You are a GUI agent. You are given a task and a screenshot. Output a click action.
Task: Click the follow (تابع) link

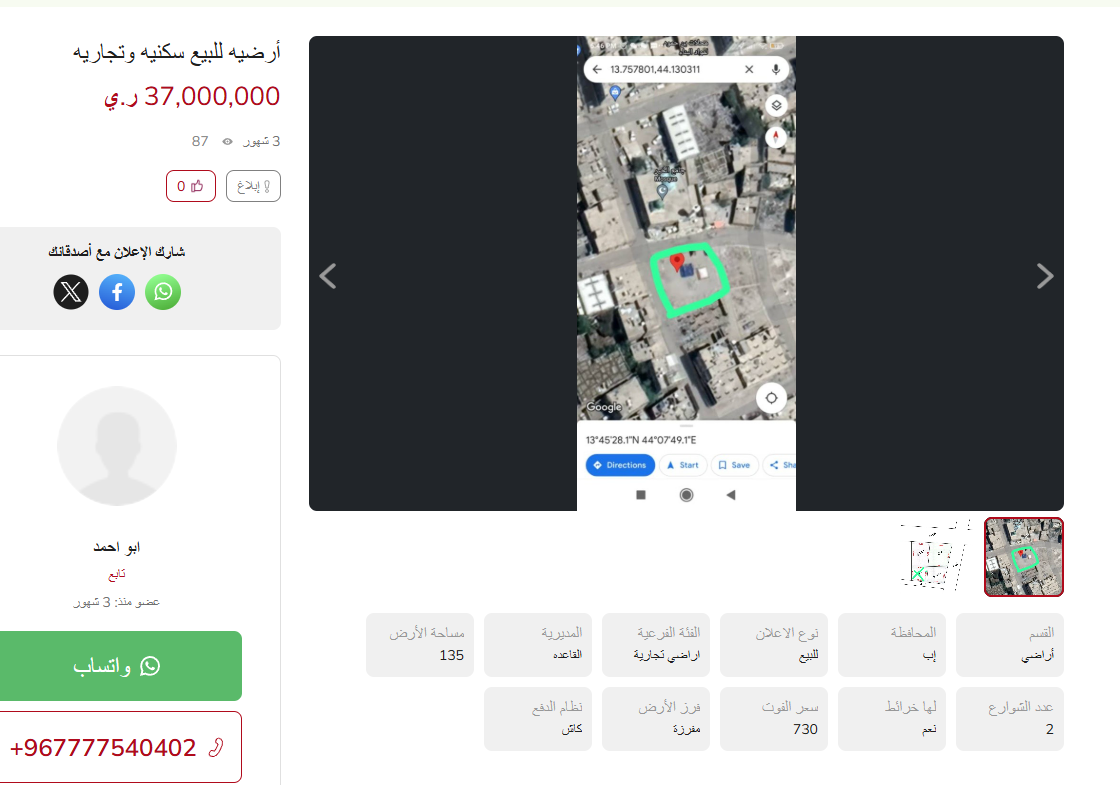pyautogui.click(x=116, y=574)
